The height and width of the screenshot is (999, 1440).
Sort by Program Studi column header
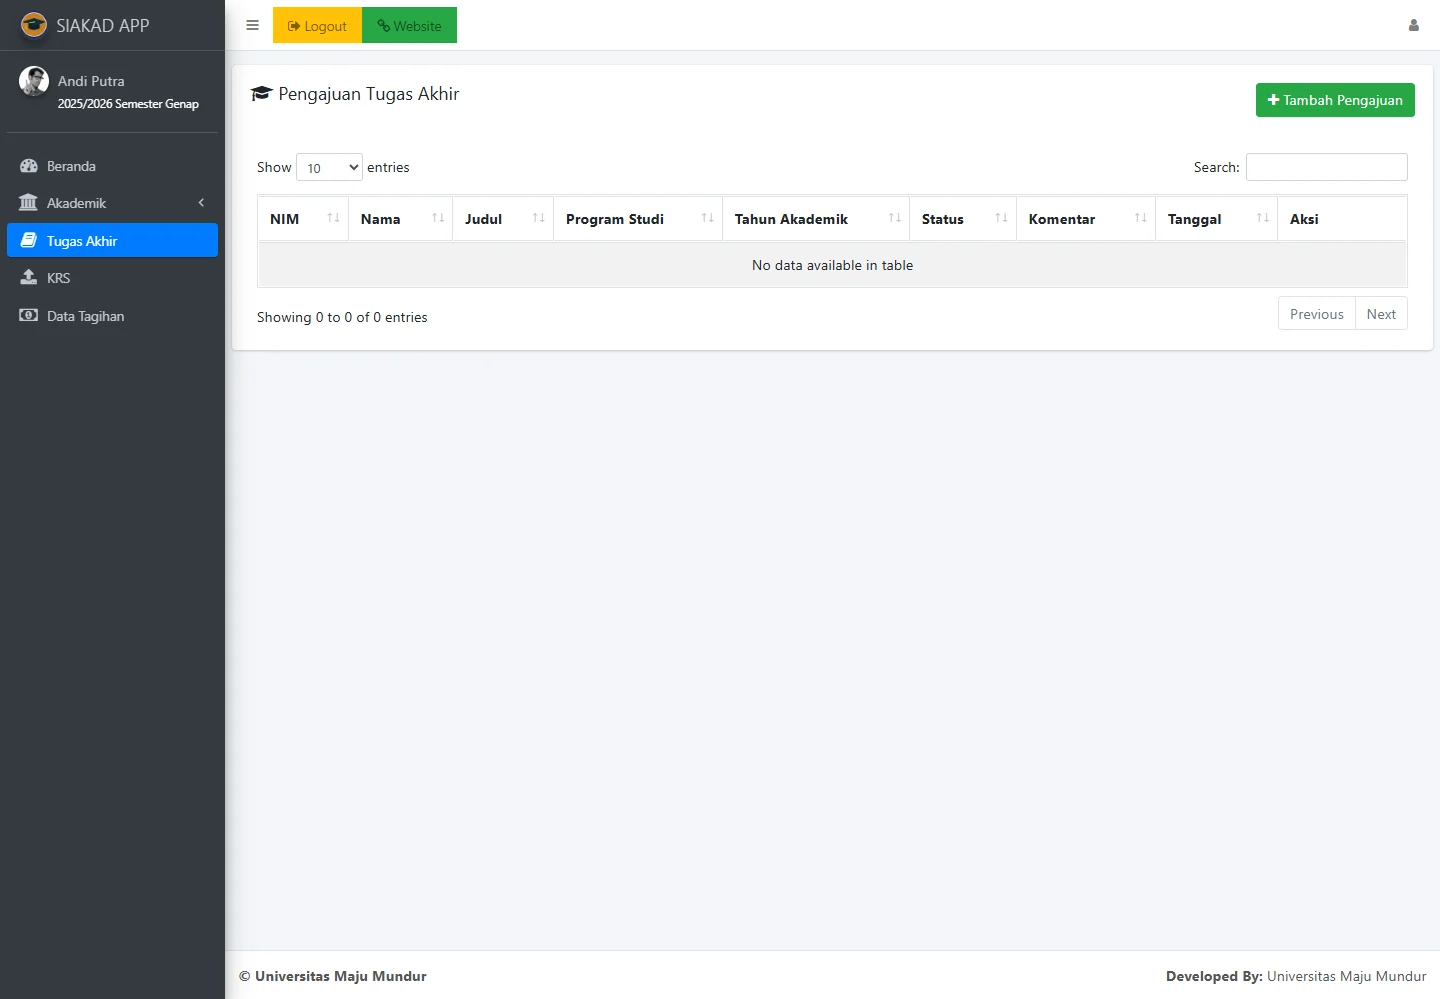point(637,219)
